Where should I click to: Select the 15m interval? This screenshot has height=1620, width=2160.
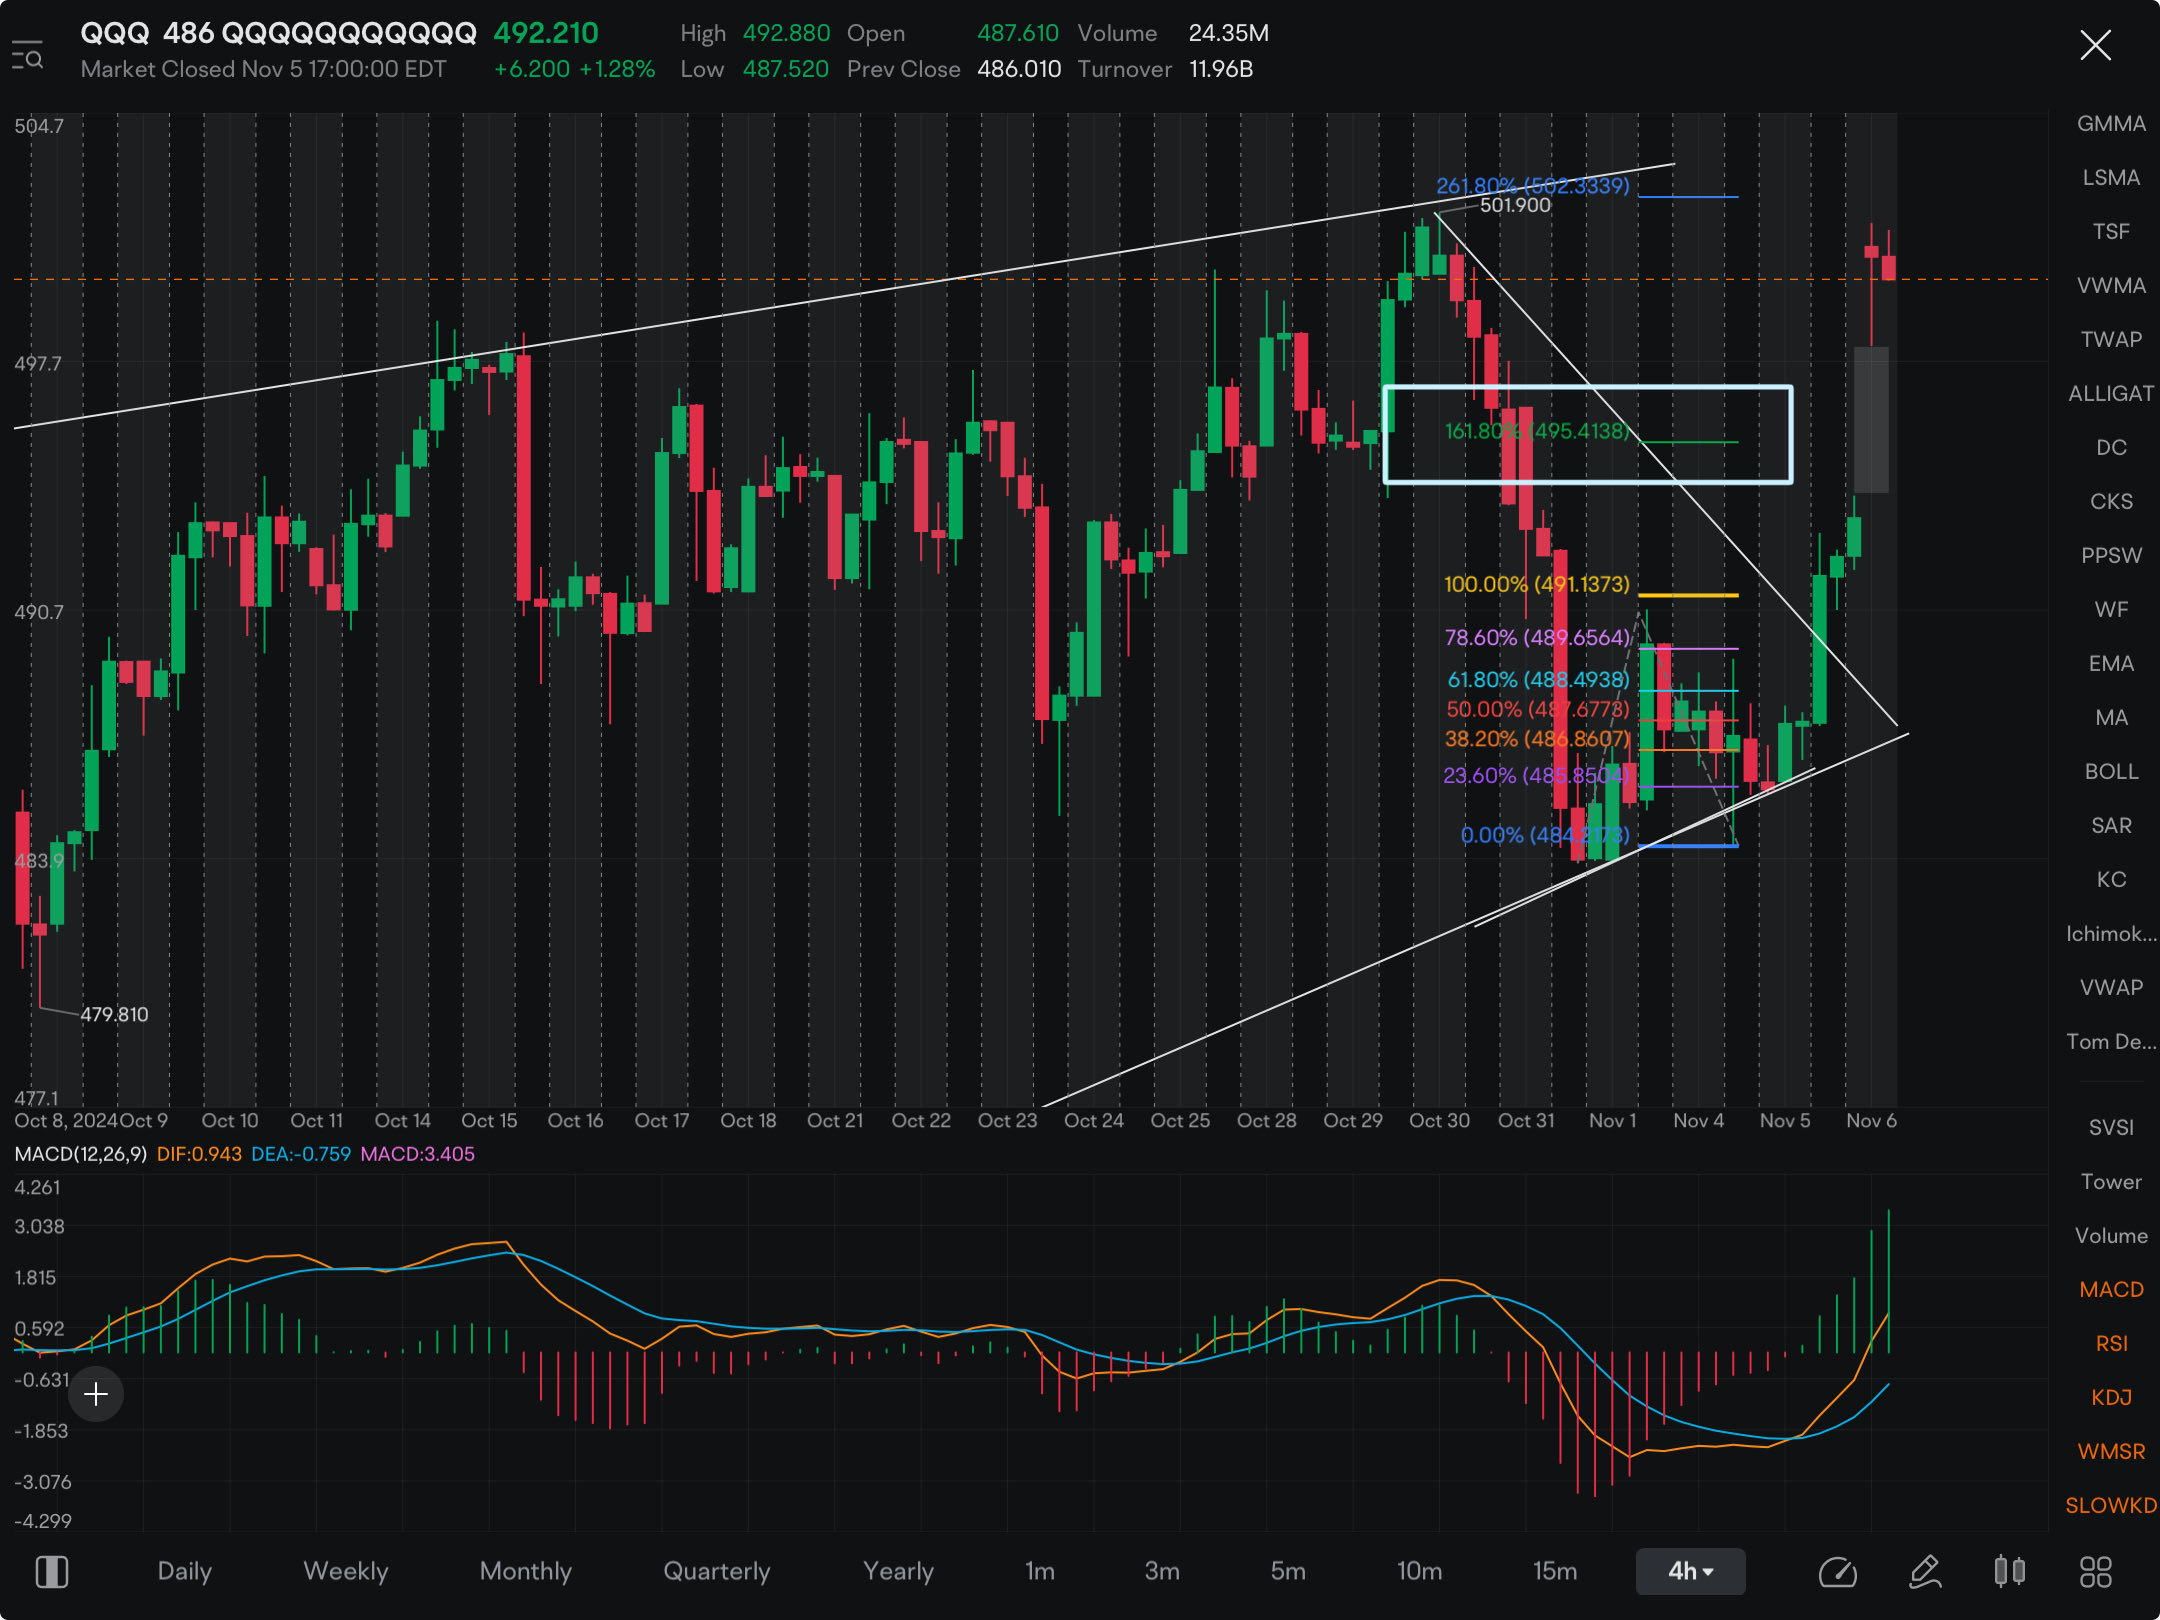1555,1571
